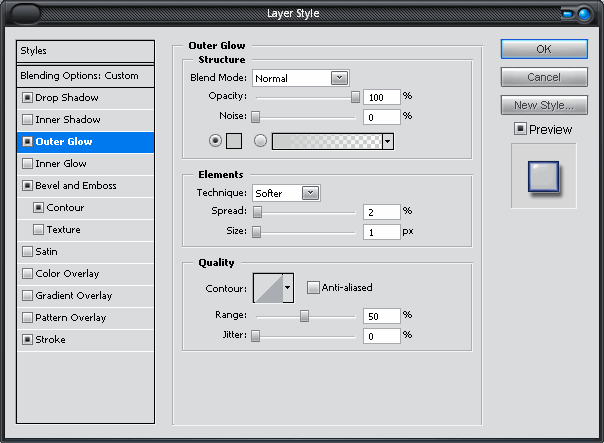Select the gradient radio button
The height and width of the screenshot is (443, 604).
[x=261, y=141]
